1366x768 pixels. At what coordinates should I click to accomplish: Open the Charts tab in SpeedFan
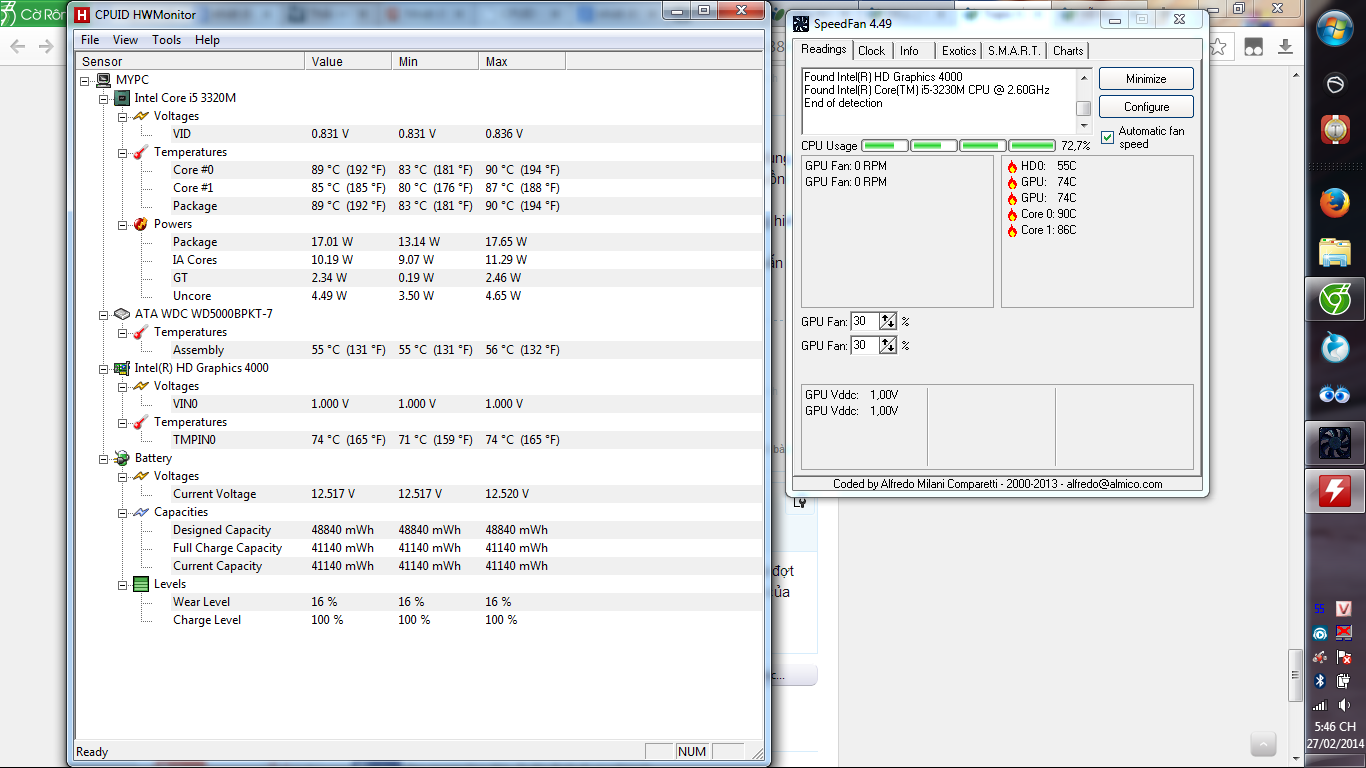[x=1068, y=51]
